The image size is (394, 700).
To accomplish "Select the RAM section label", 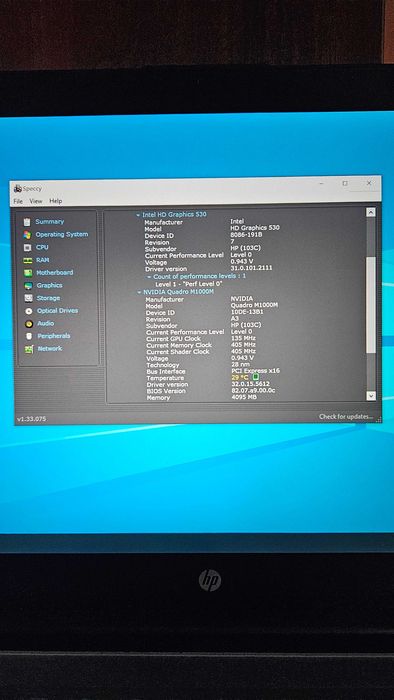I will [43, 260].
